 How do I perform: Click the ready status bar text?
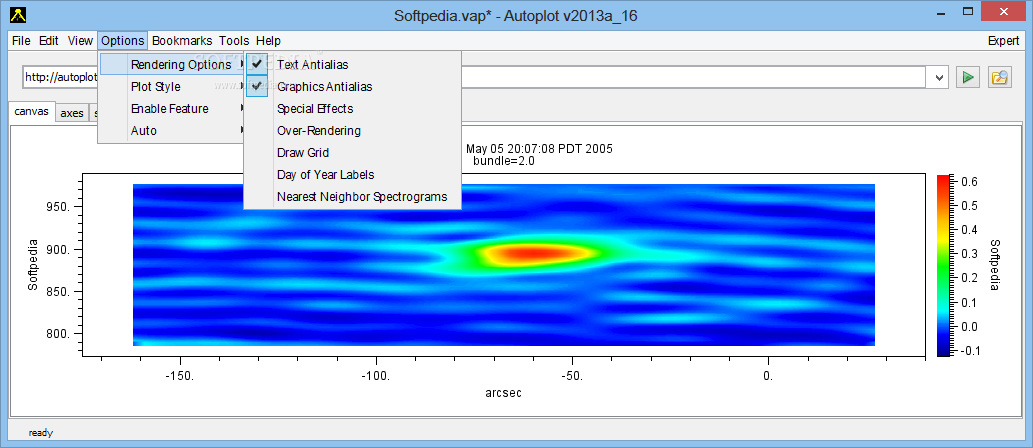pyautogui.click(x=40, y=433)
